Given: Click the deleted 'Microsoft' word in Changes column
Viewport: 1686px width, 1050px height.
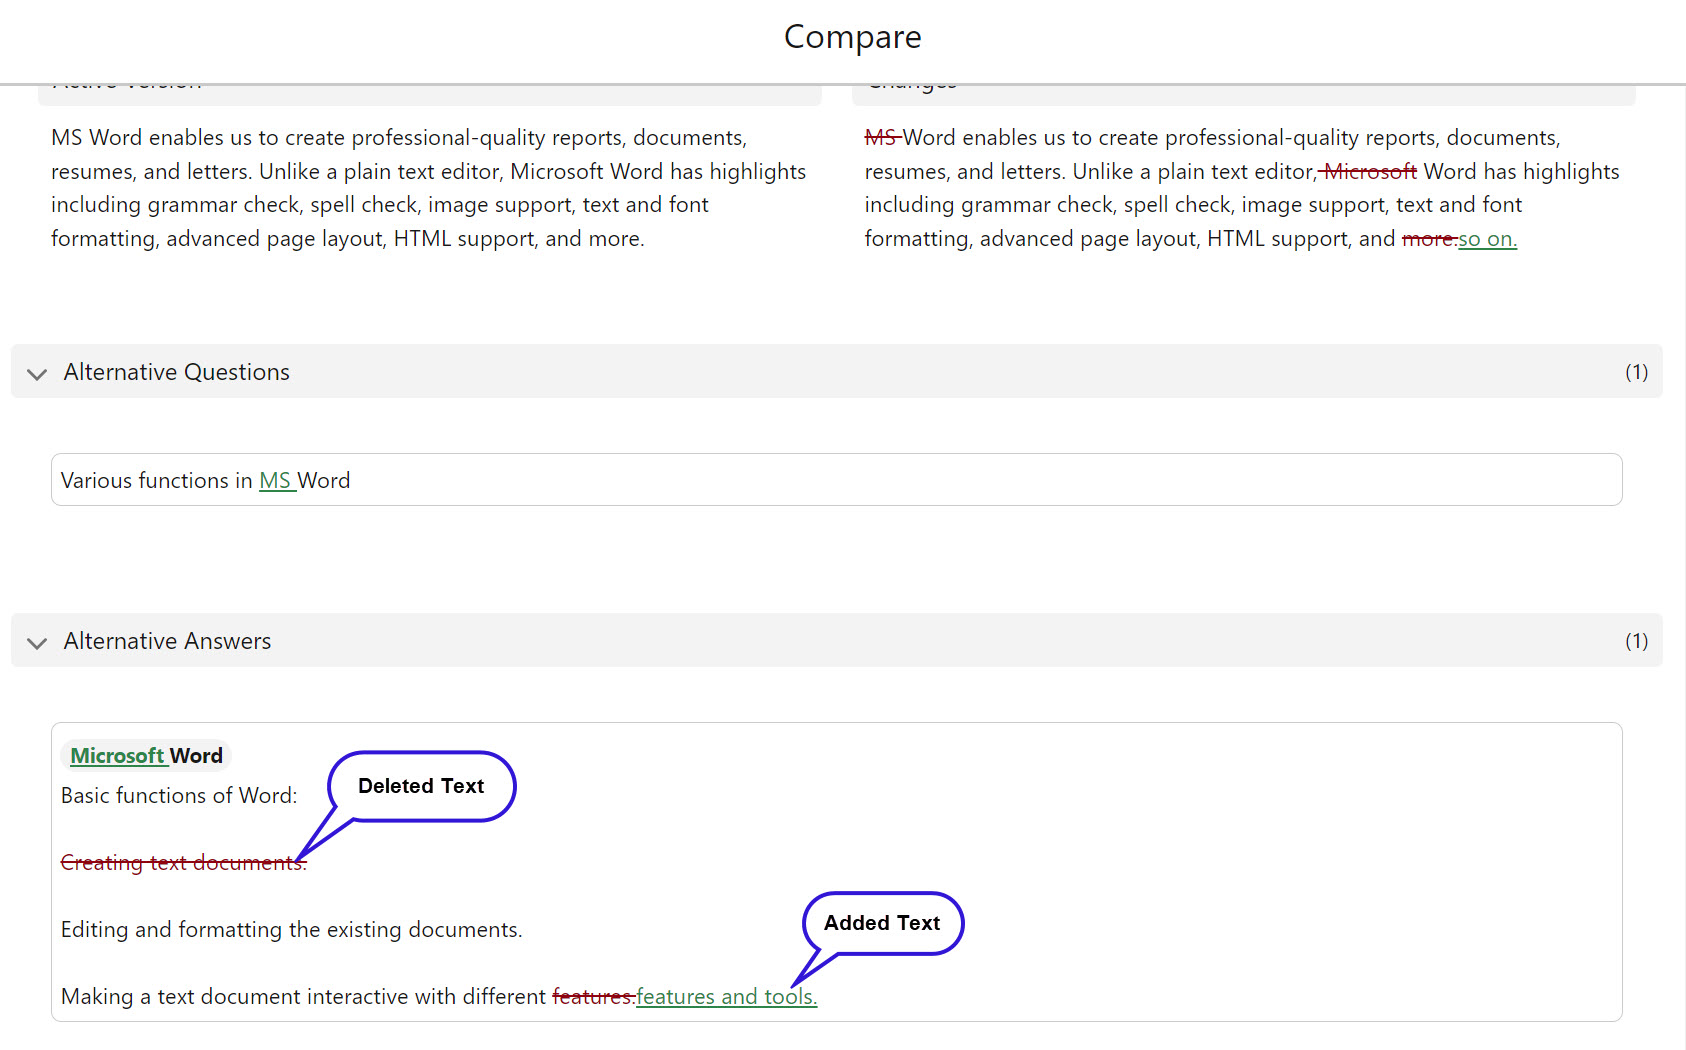Looking at the screenshot, I should click(x=1370, y=172).
